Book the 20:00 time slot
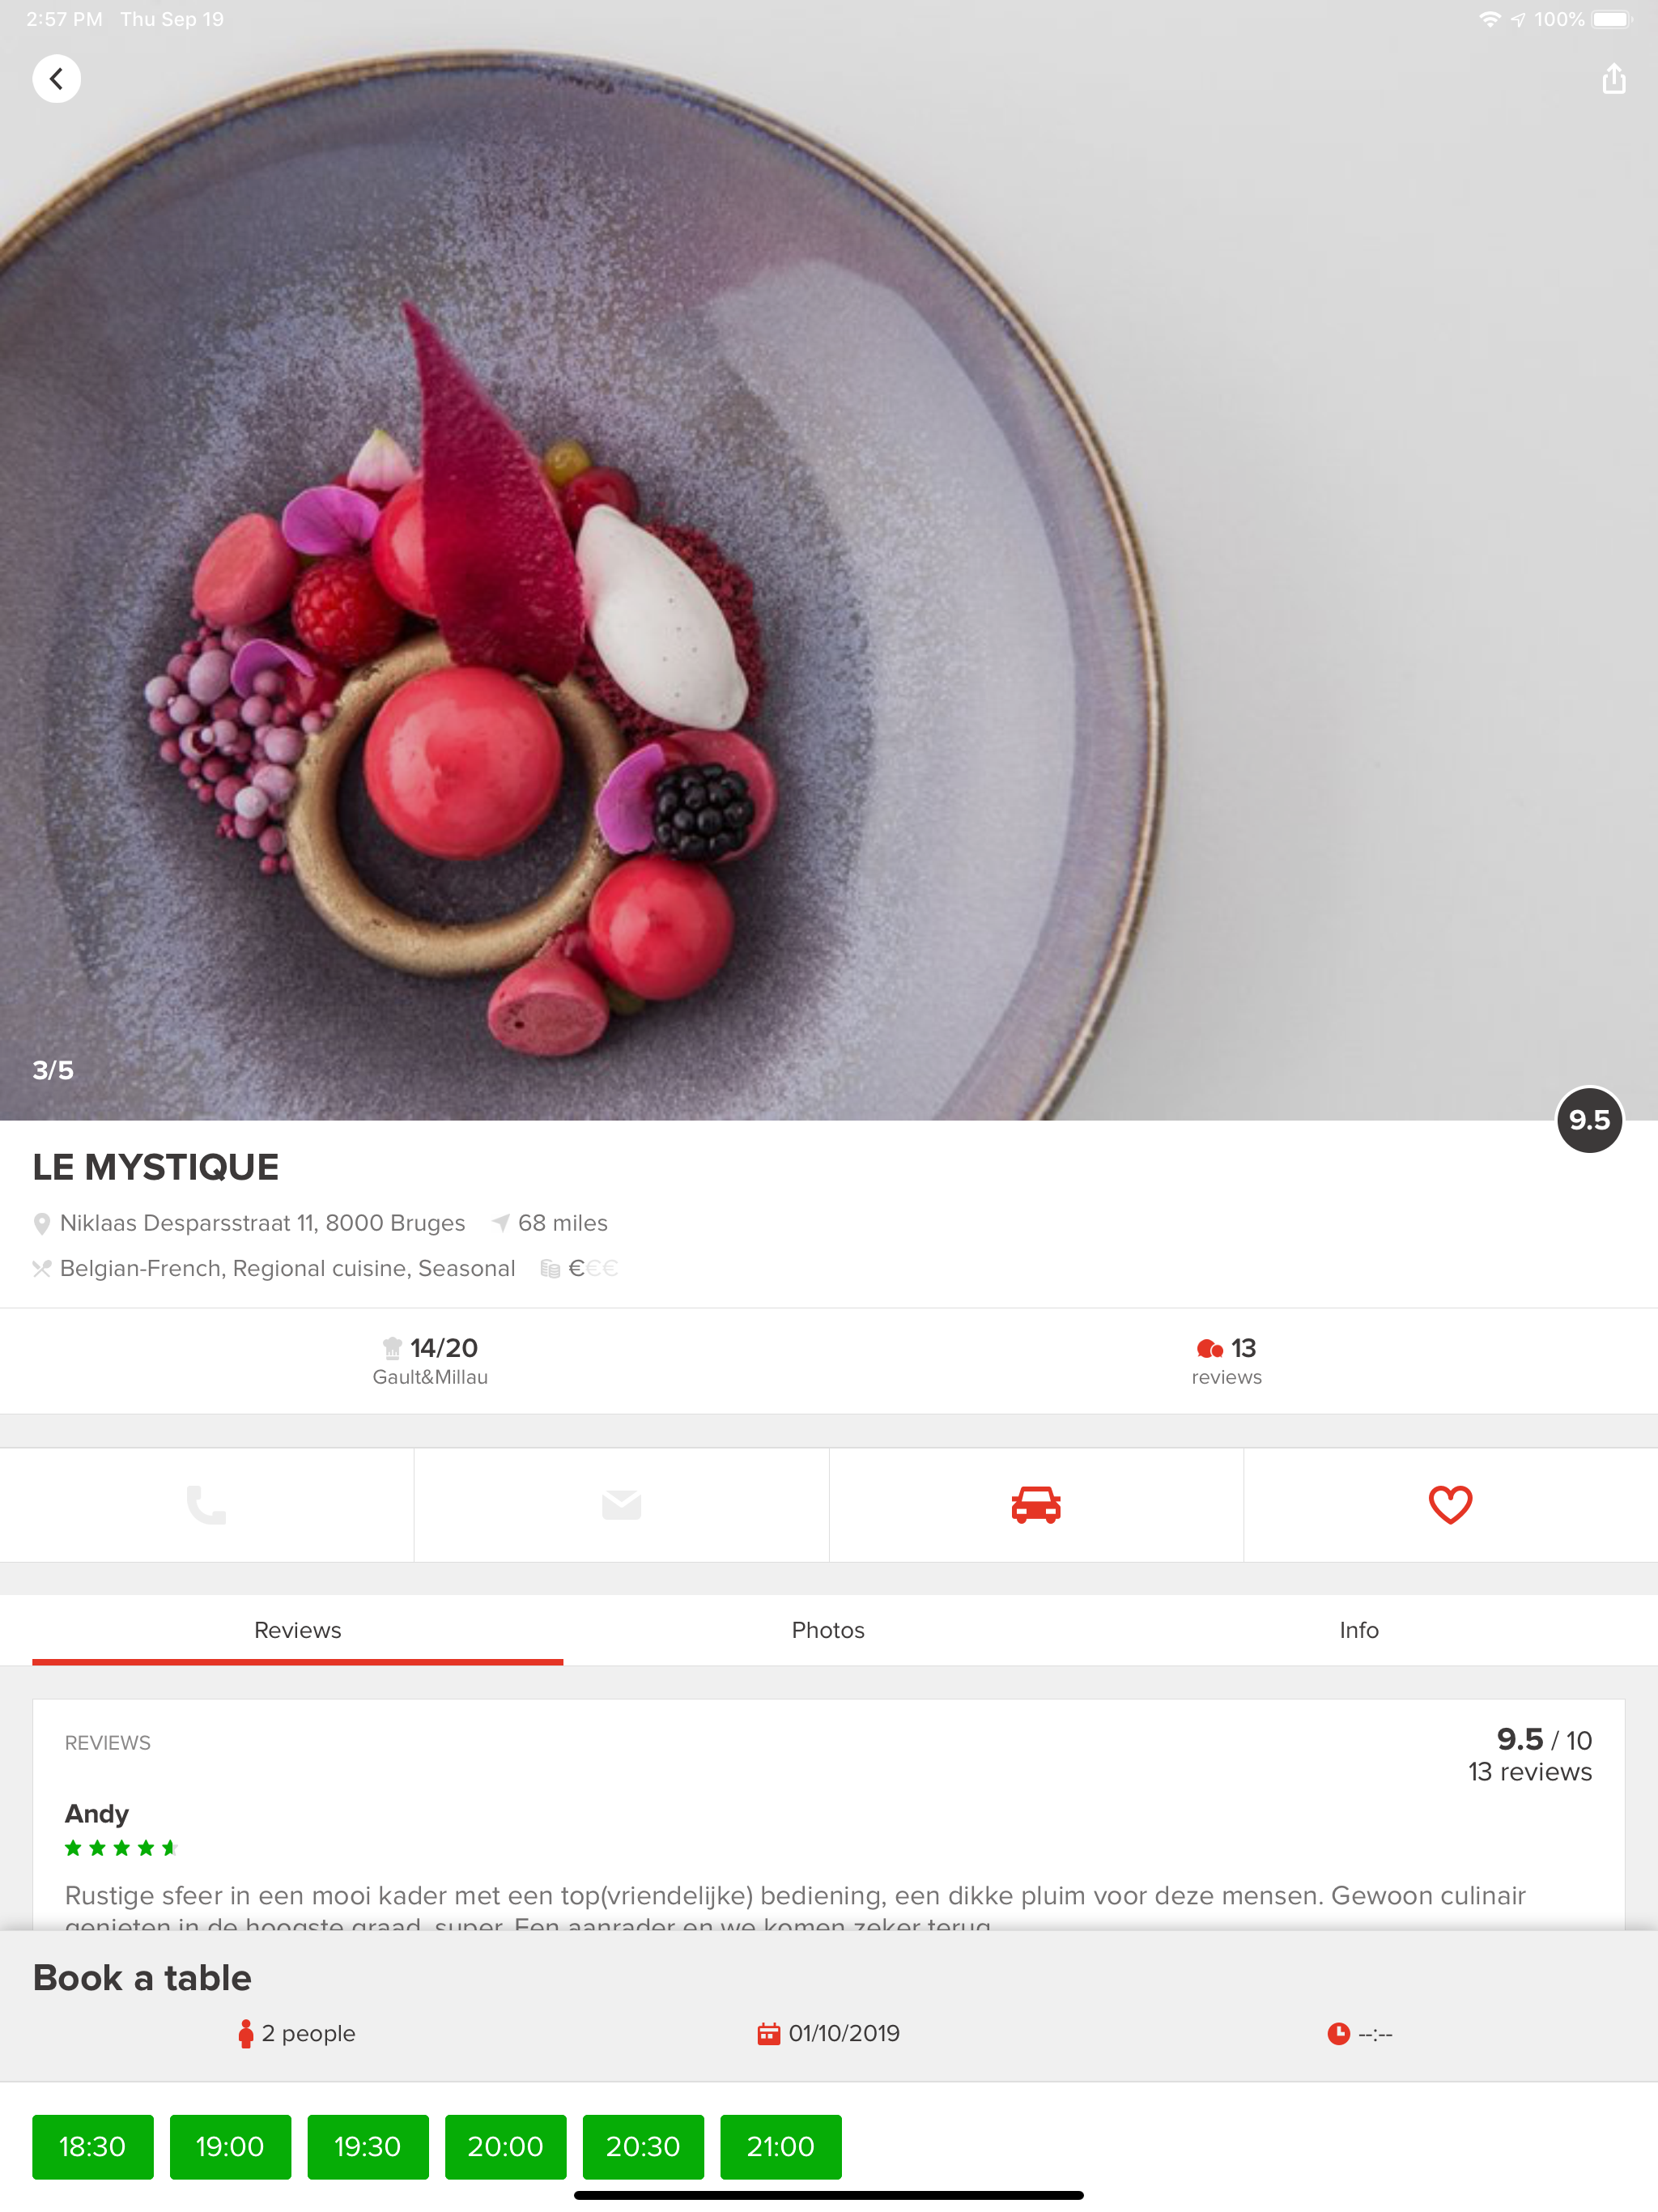The height and width of the screenshot is (2212, 1658). point(506,2146)
